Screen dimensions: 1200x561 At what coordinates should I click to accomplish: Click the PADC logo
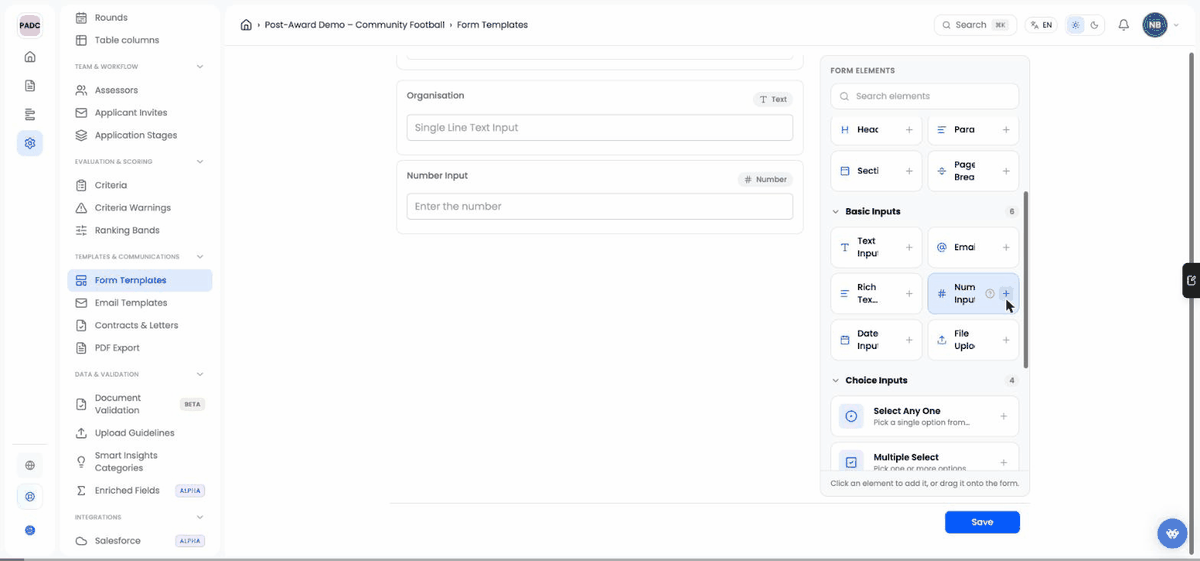click(x=30, y=25)
